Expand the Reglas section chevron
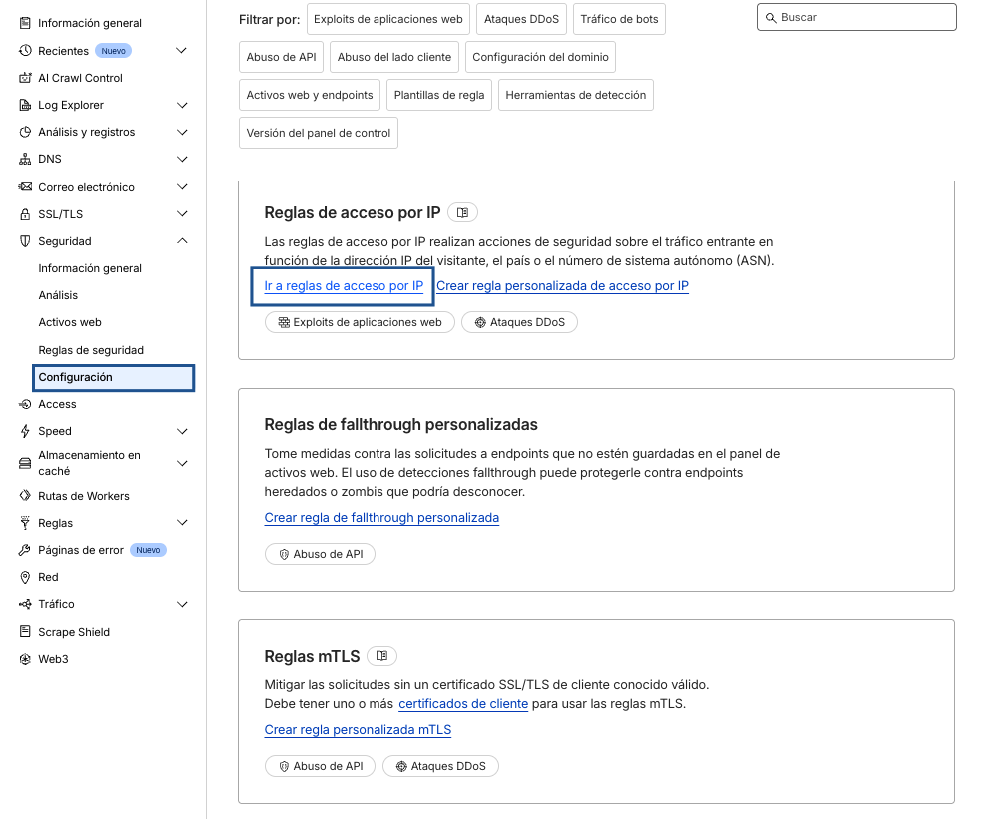 pos(182,523)
